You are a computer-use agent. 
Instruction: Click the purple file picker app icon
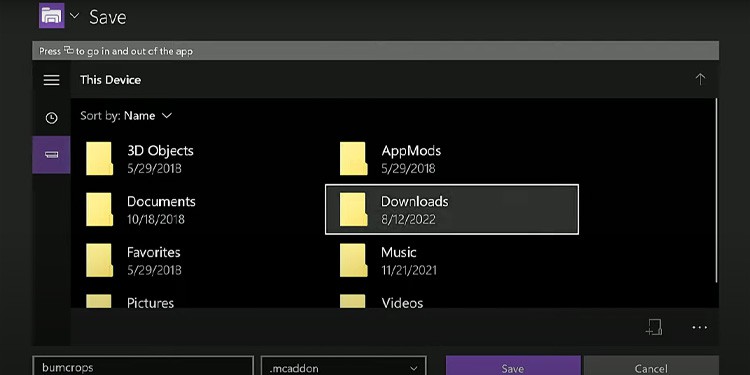click(x=52, y=16)
